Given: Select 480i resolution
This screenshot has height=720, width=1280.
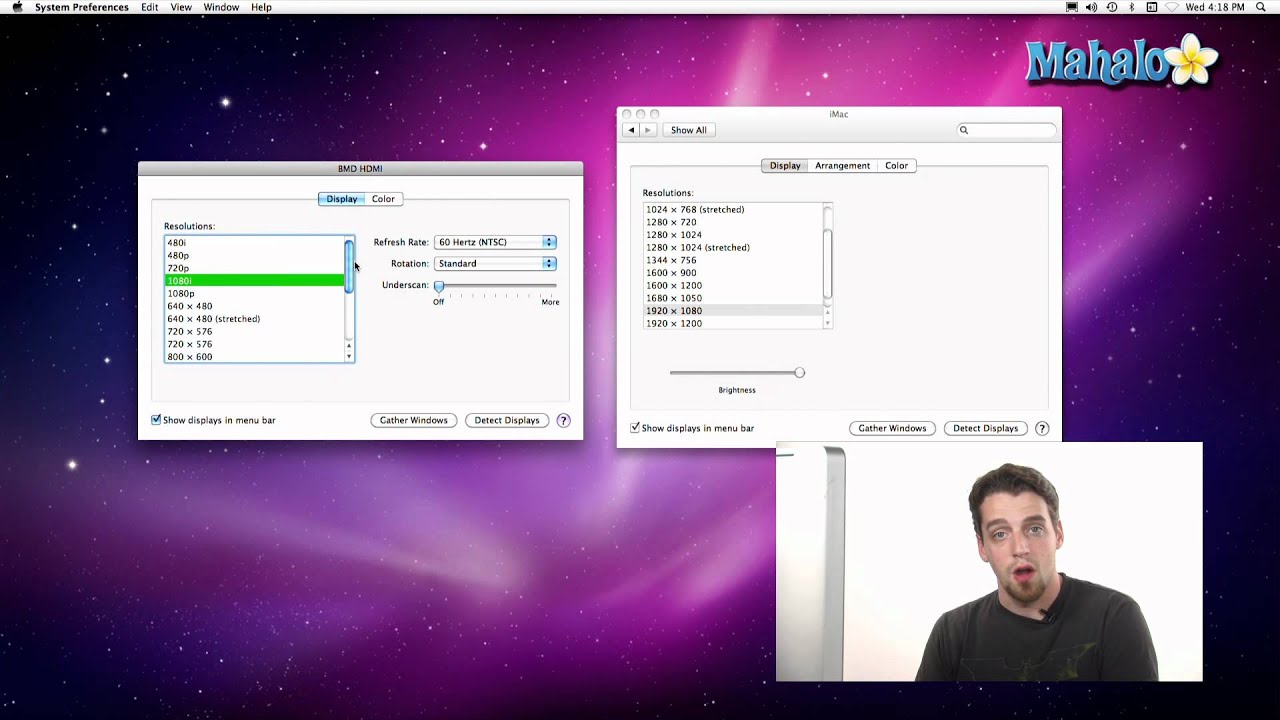Looking at the screenshot, I should (x=254, y=243).
